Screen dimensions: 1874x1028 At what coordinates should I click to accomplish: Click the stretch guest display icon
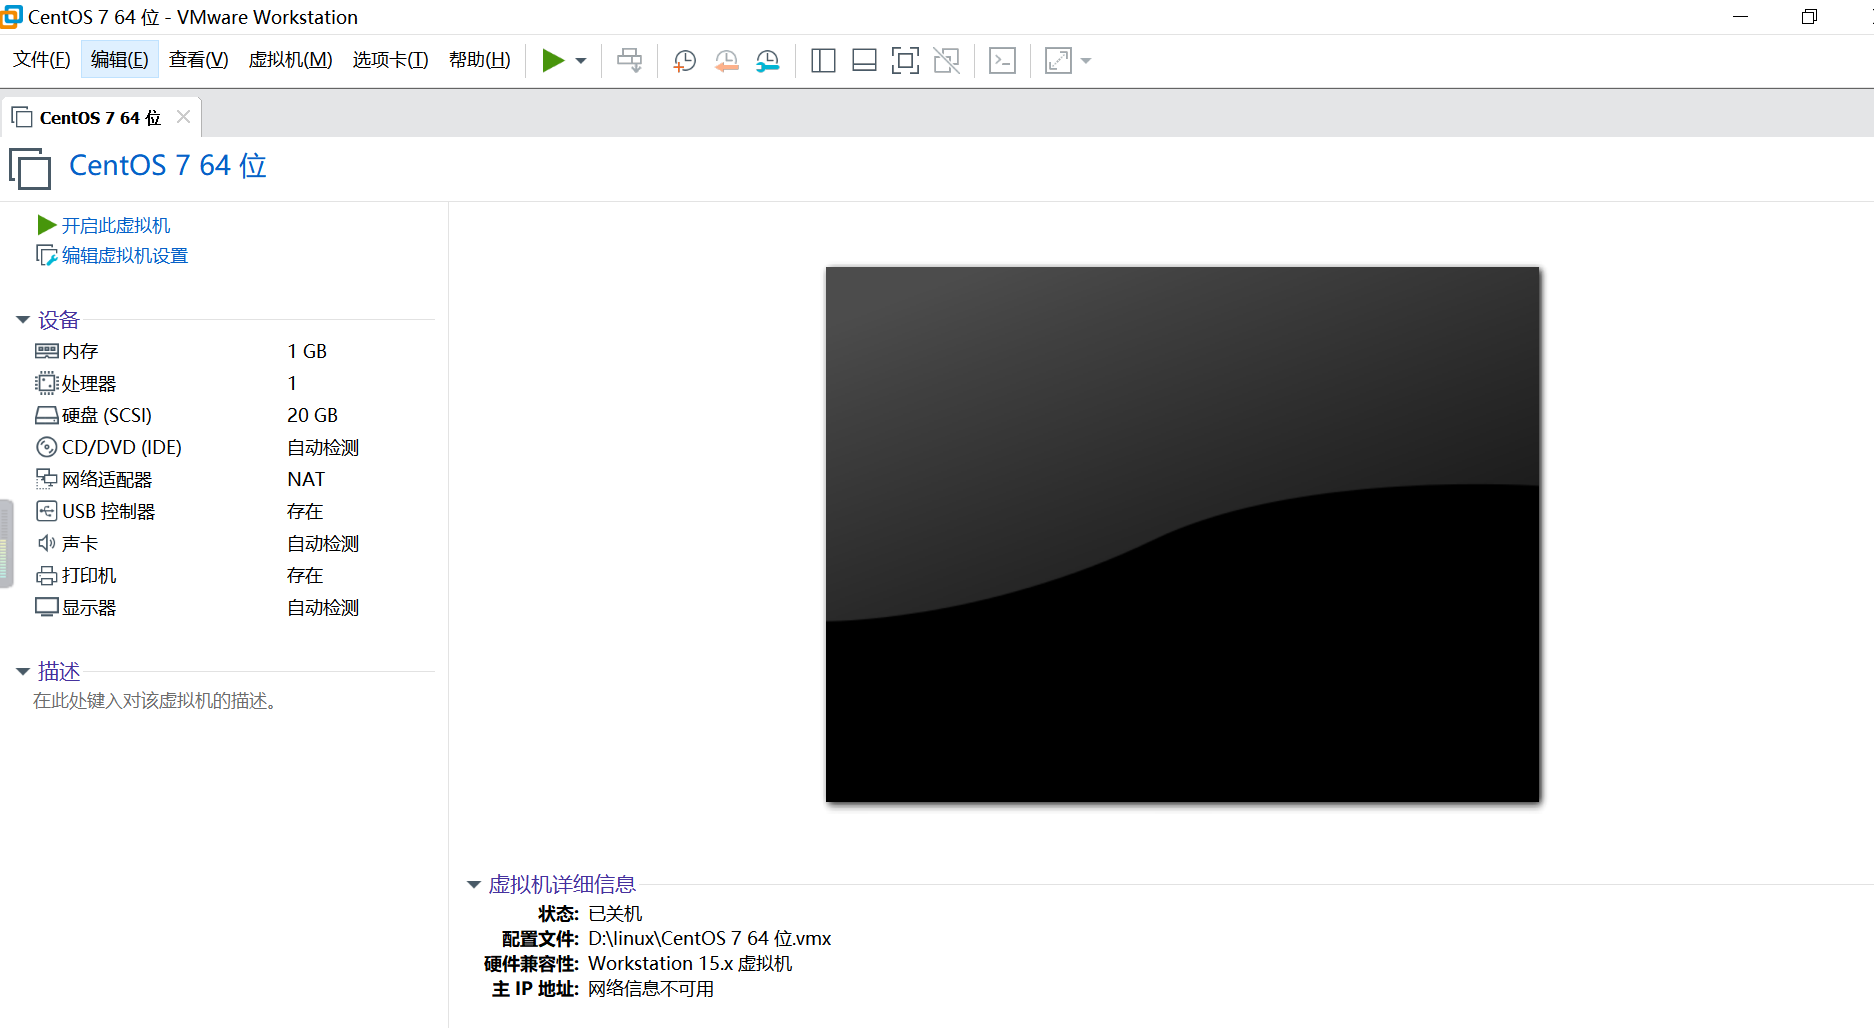click(1058, 61)
